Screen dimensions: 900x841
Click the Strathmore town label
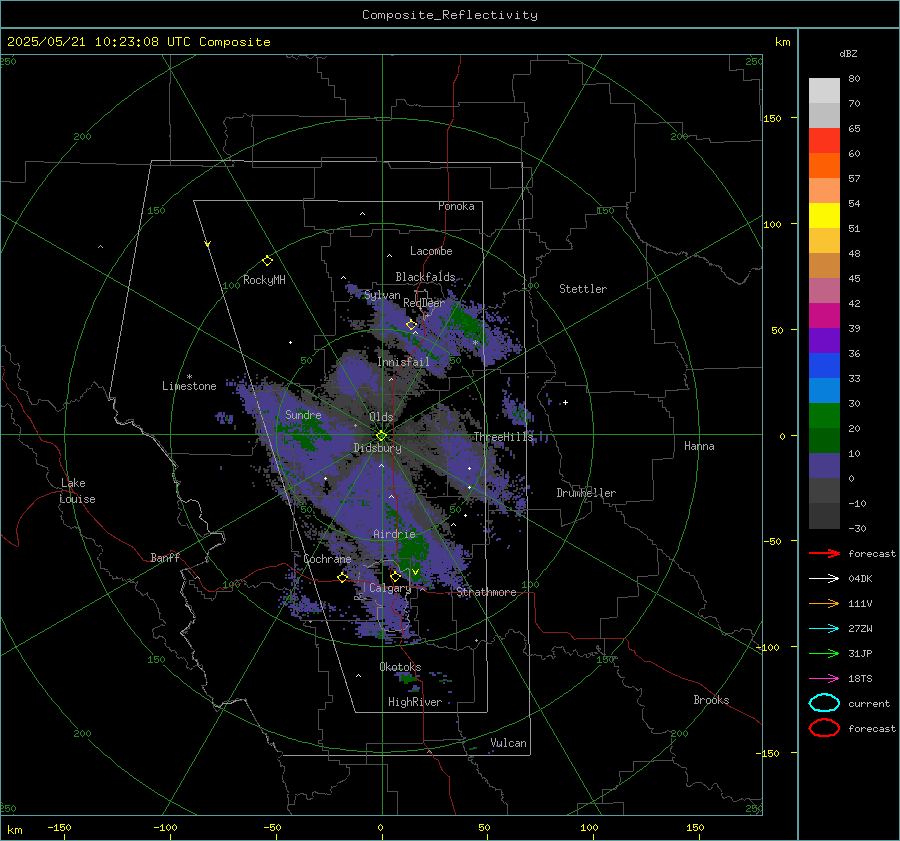[487, 592]
